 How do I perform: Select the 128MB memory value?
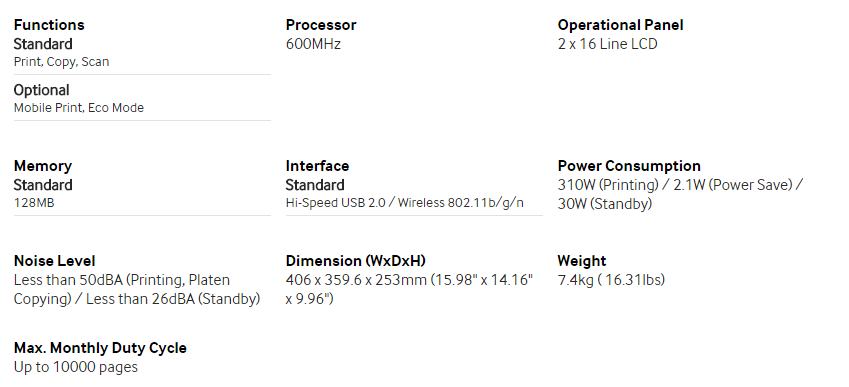click(x=34, y=203)
